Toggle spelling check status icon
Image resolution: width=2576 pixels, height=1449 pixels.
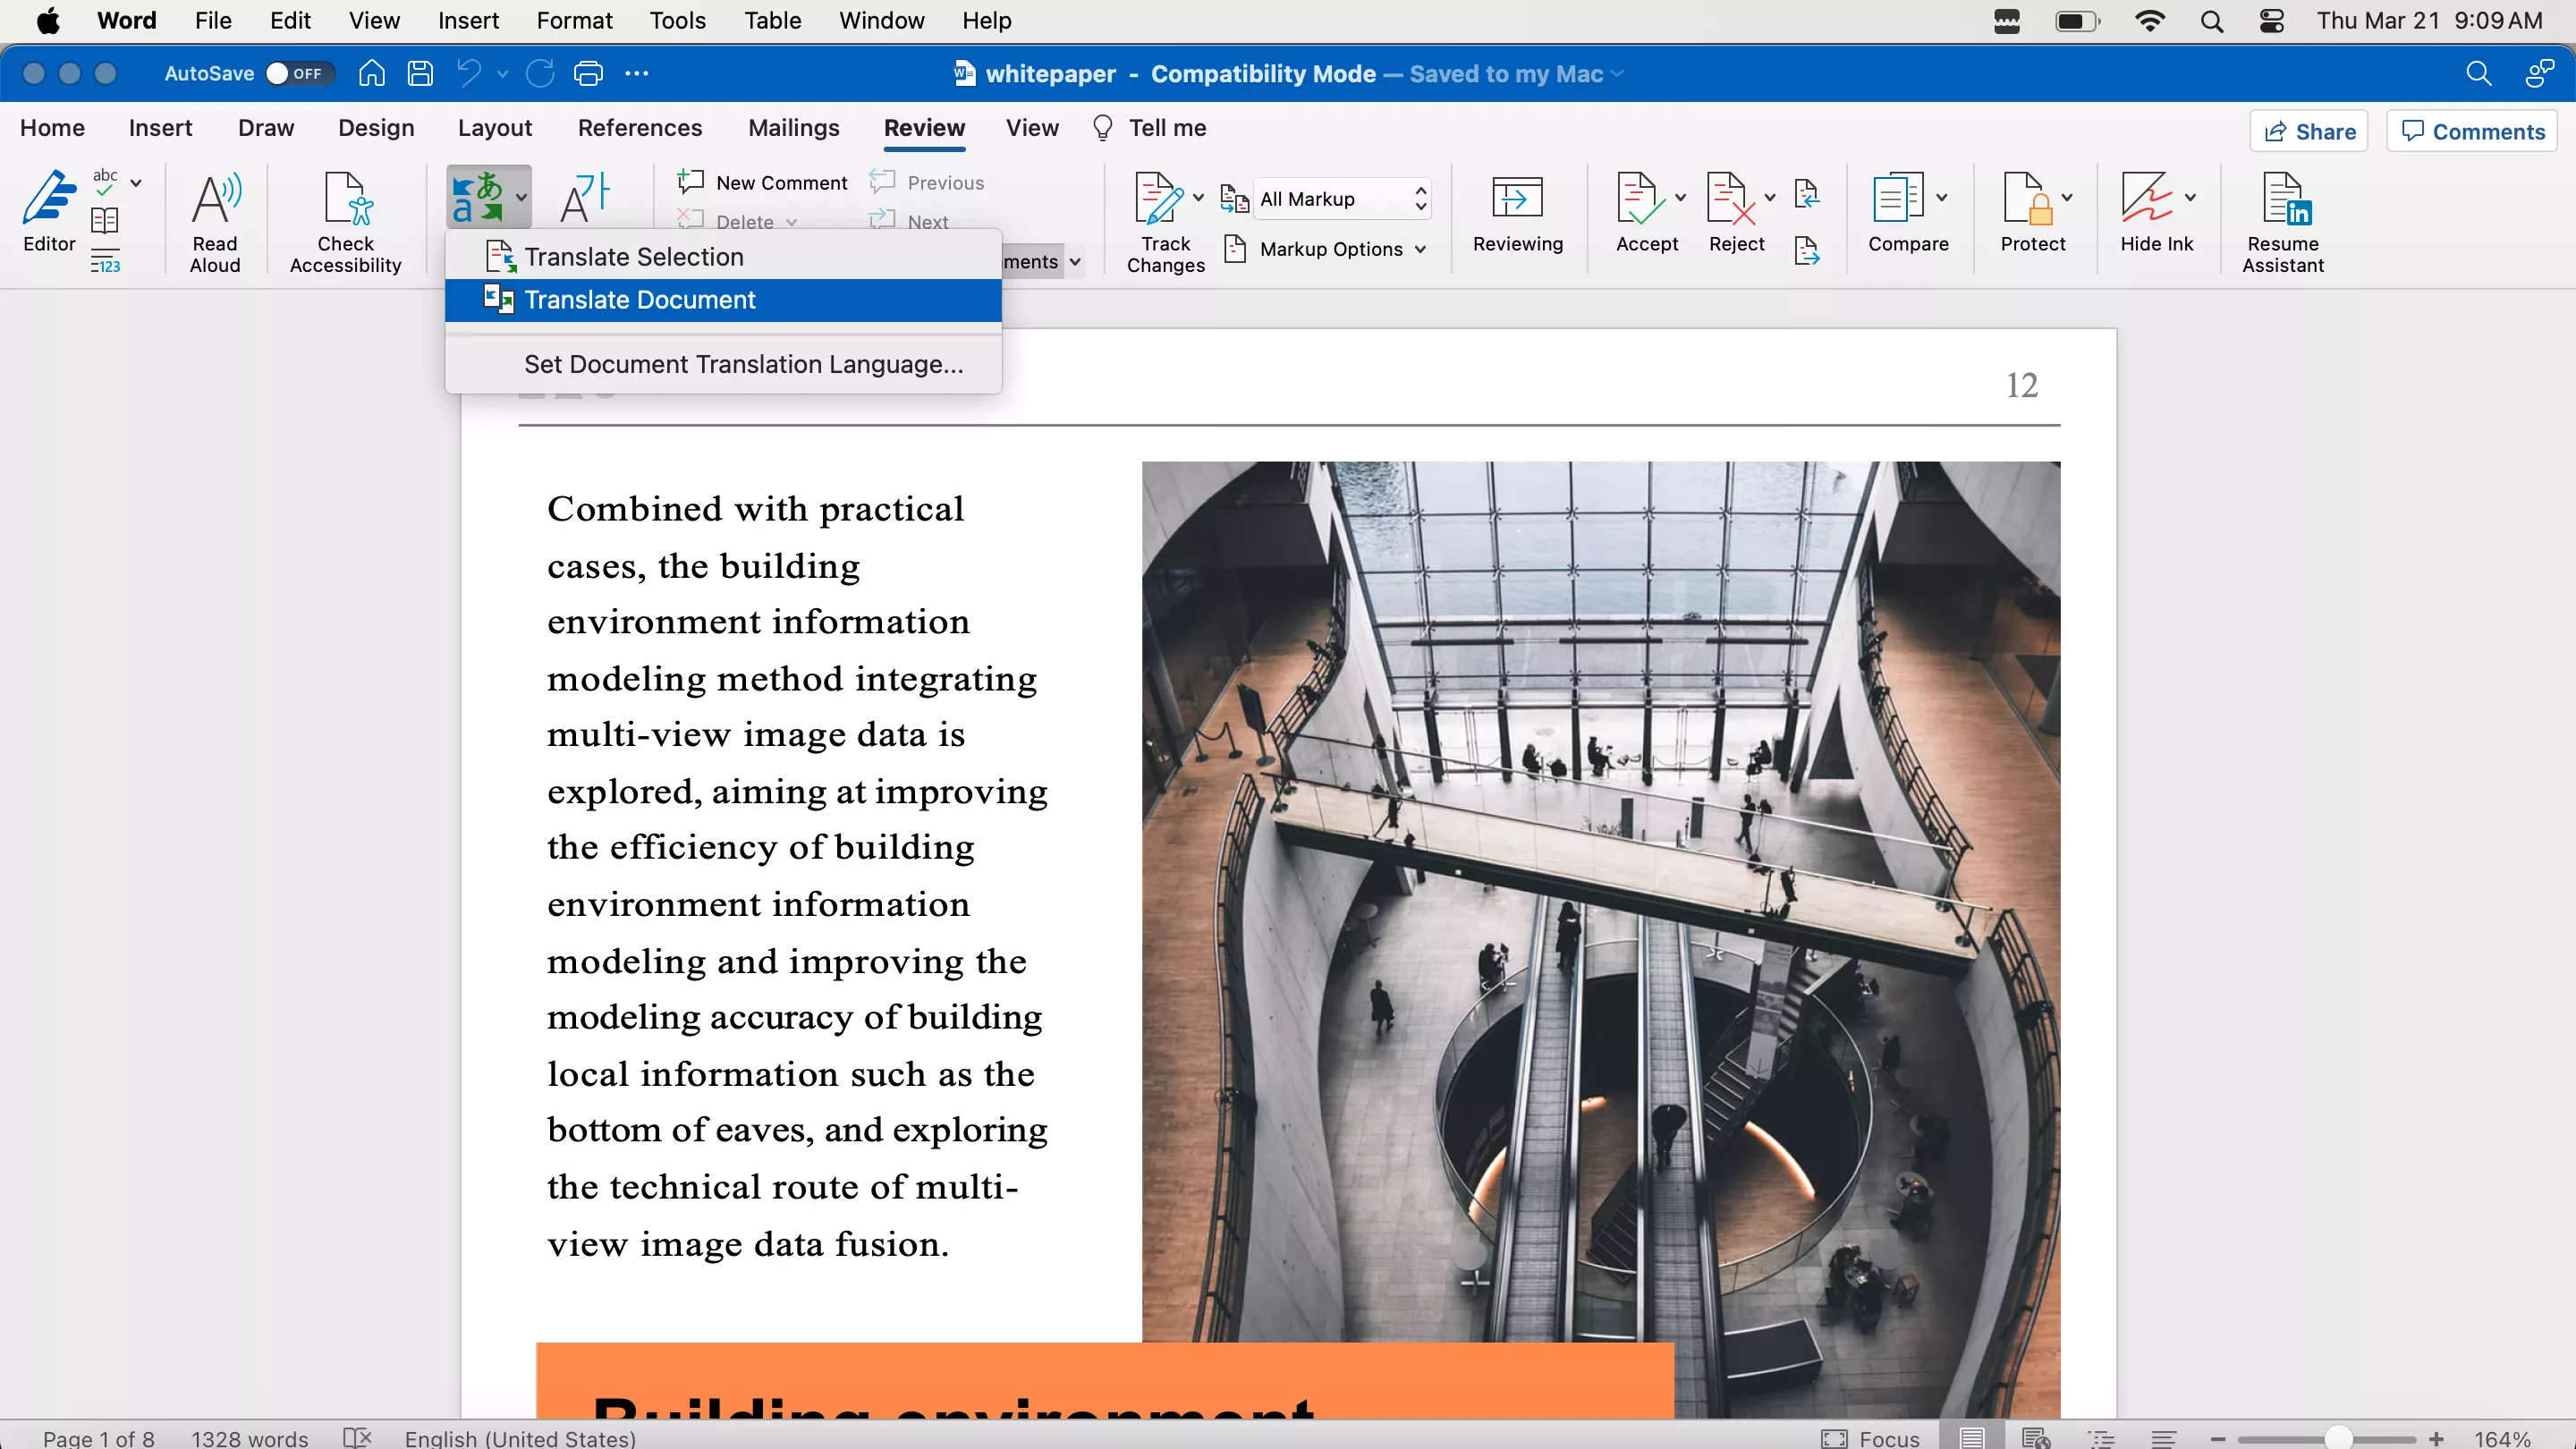click(357, 1437)
